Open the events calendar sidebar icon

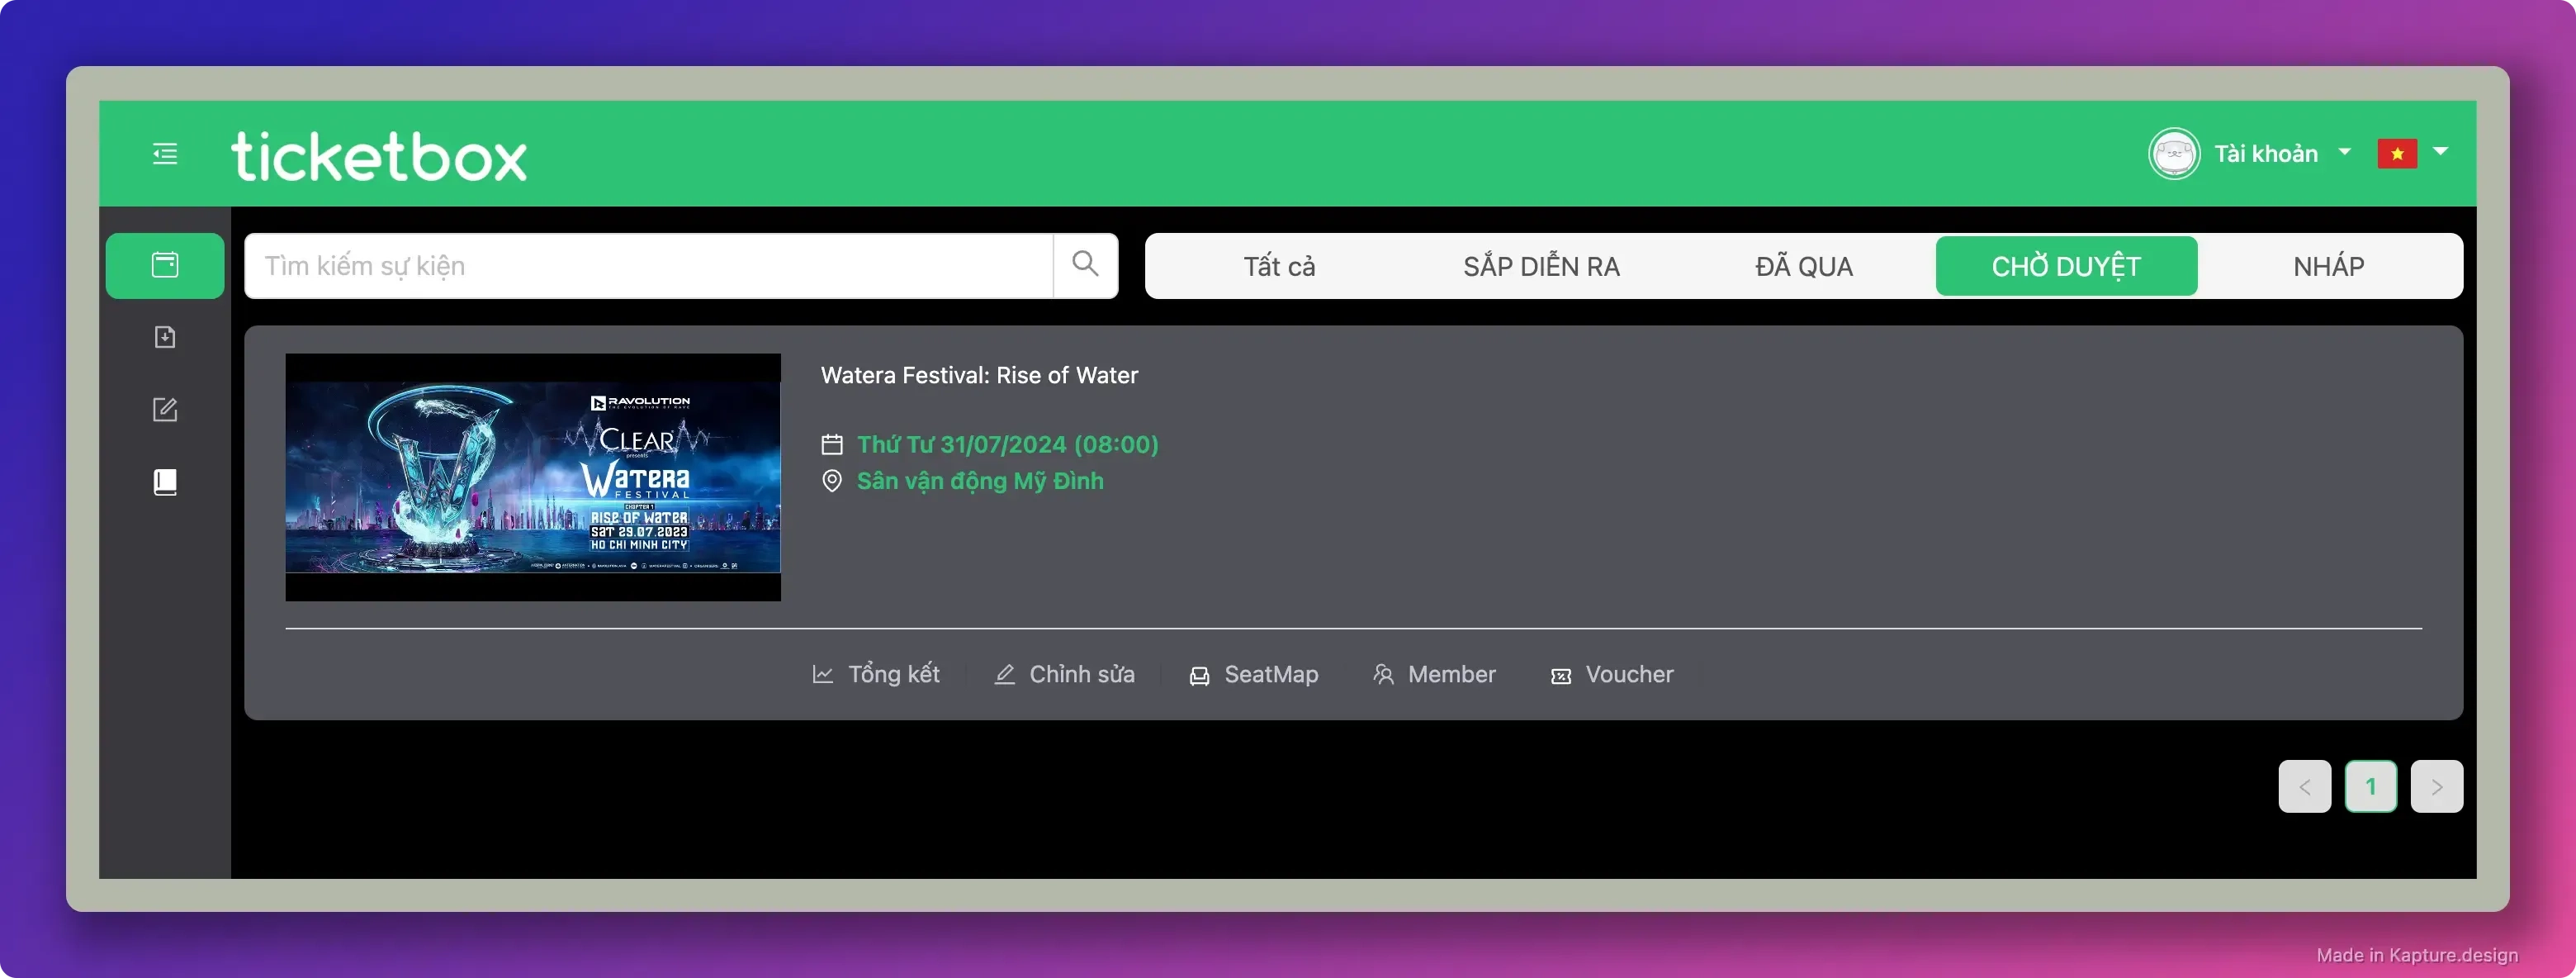click(165, 265)
